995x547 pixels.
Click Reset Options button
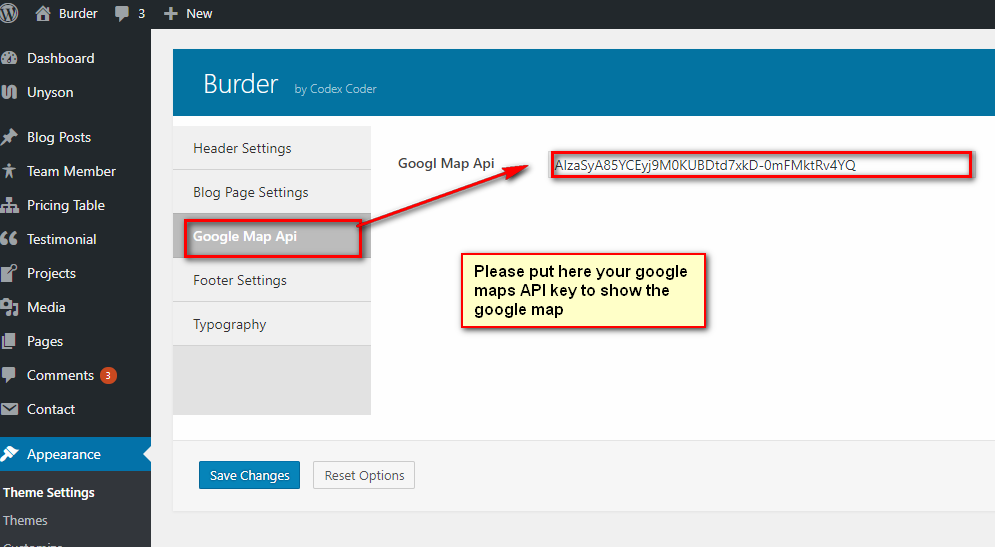(x=364, y=475)
